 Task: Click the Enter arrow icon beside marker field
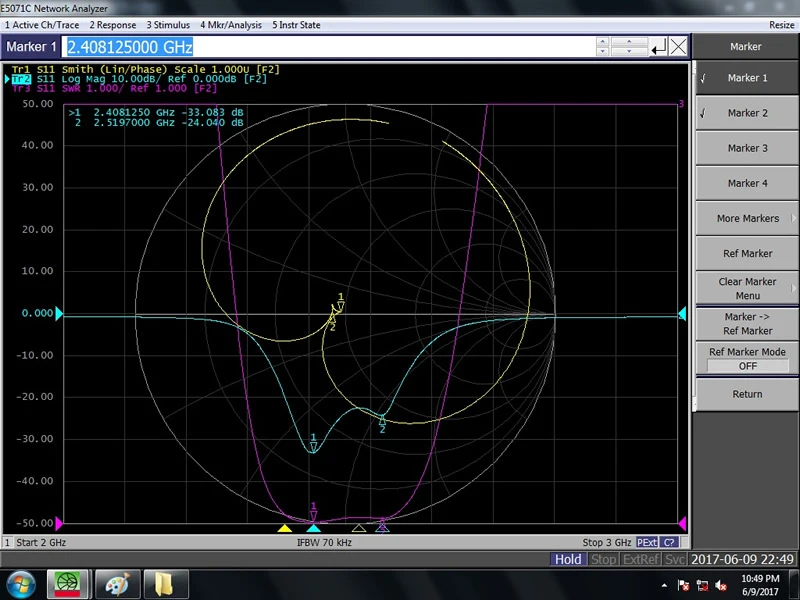pos(659,47)
